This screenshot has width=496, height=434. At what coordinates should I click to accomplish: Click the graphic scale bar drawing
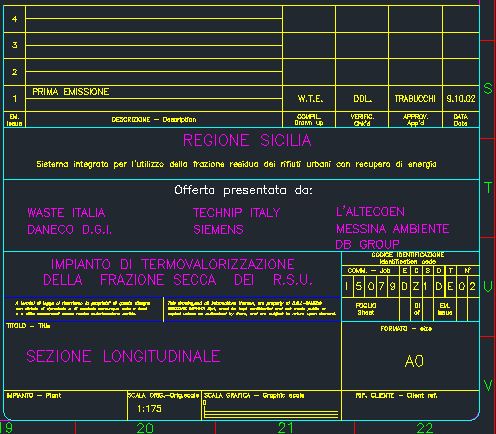[x=271, y=415]
